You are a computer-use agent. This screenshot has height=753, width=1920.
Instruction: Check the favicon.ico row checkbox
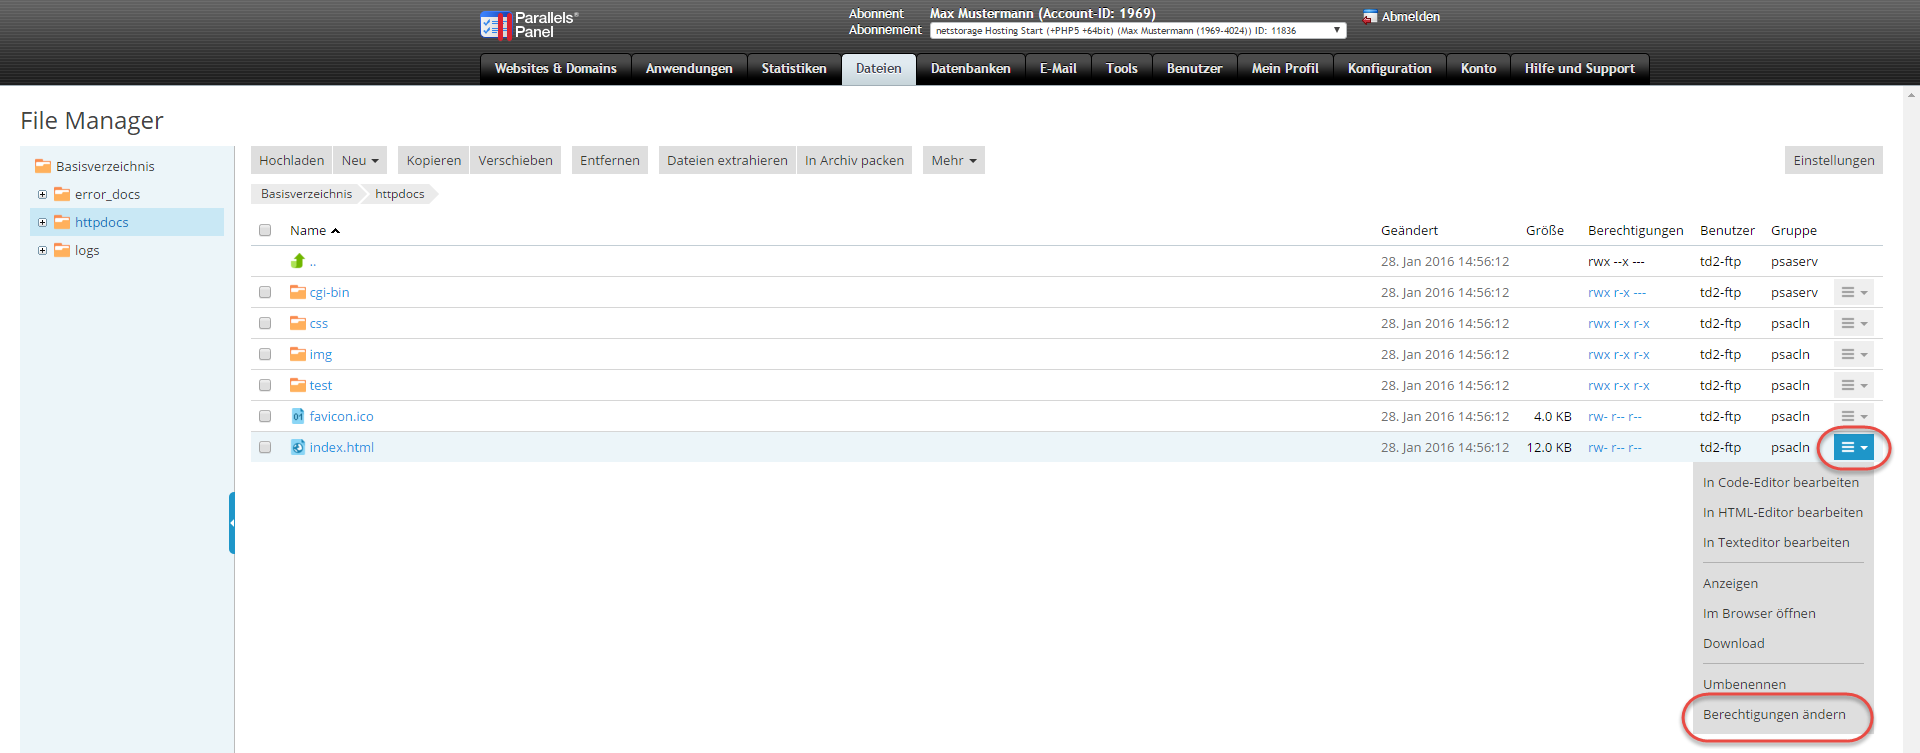tap(265, 416)
